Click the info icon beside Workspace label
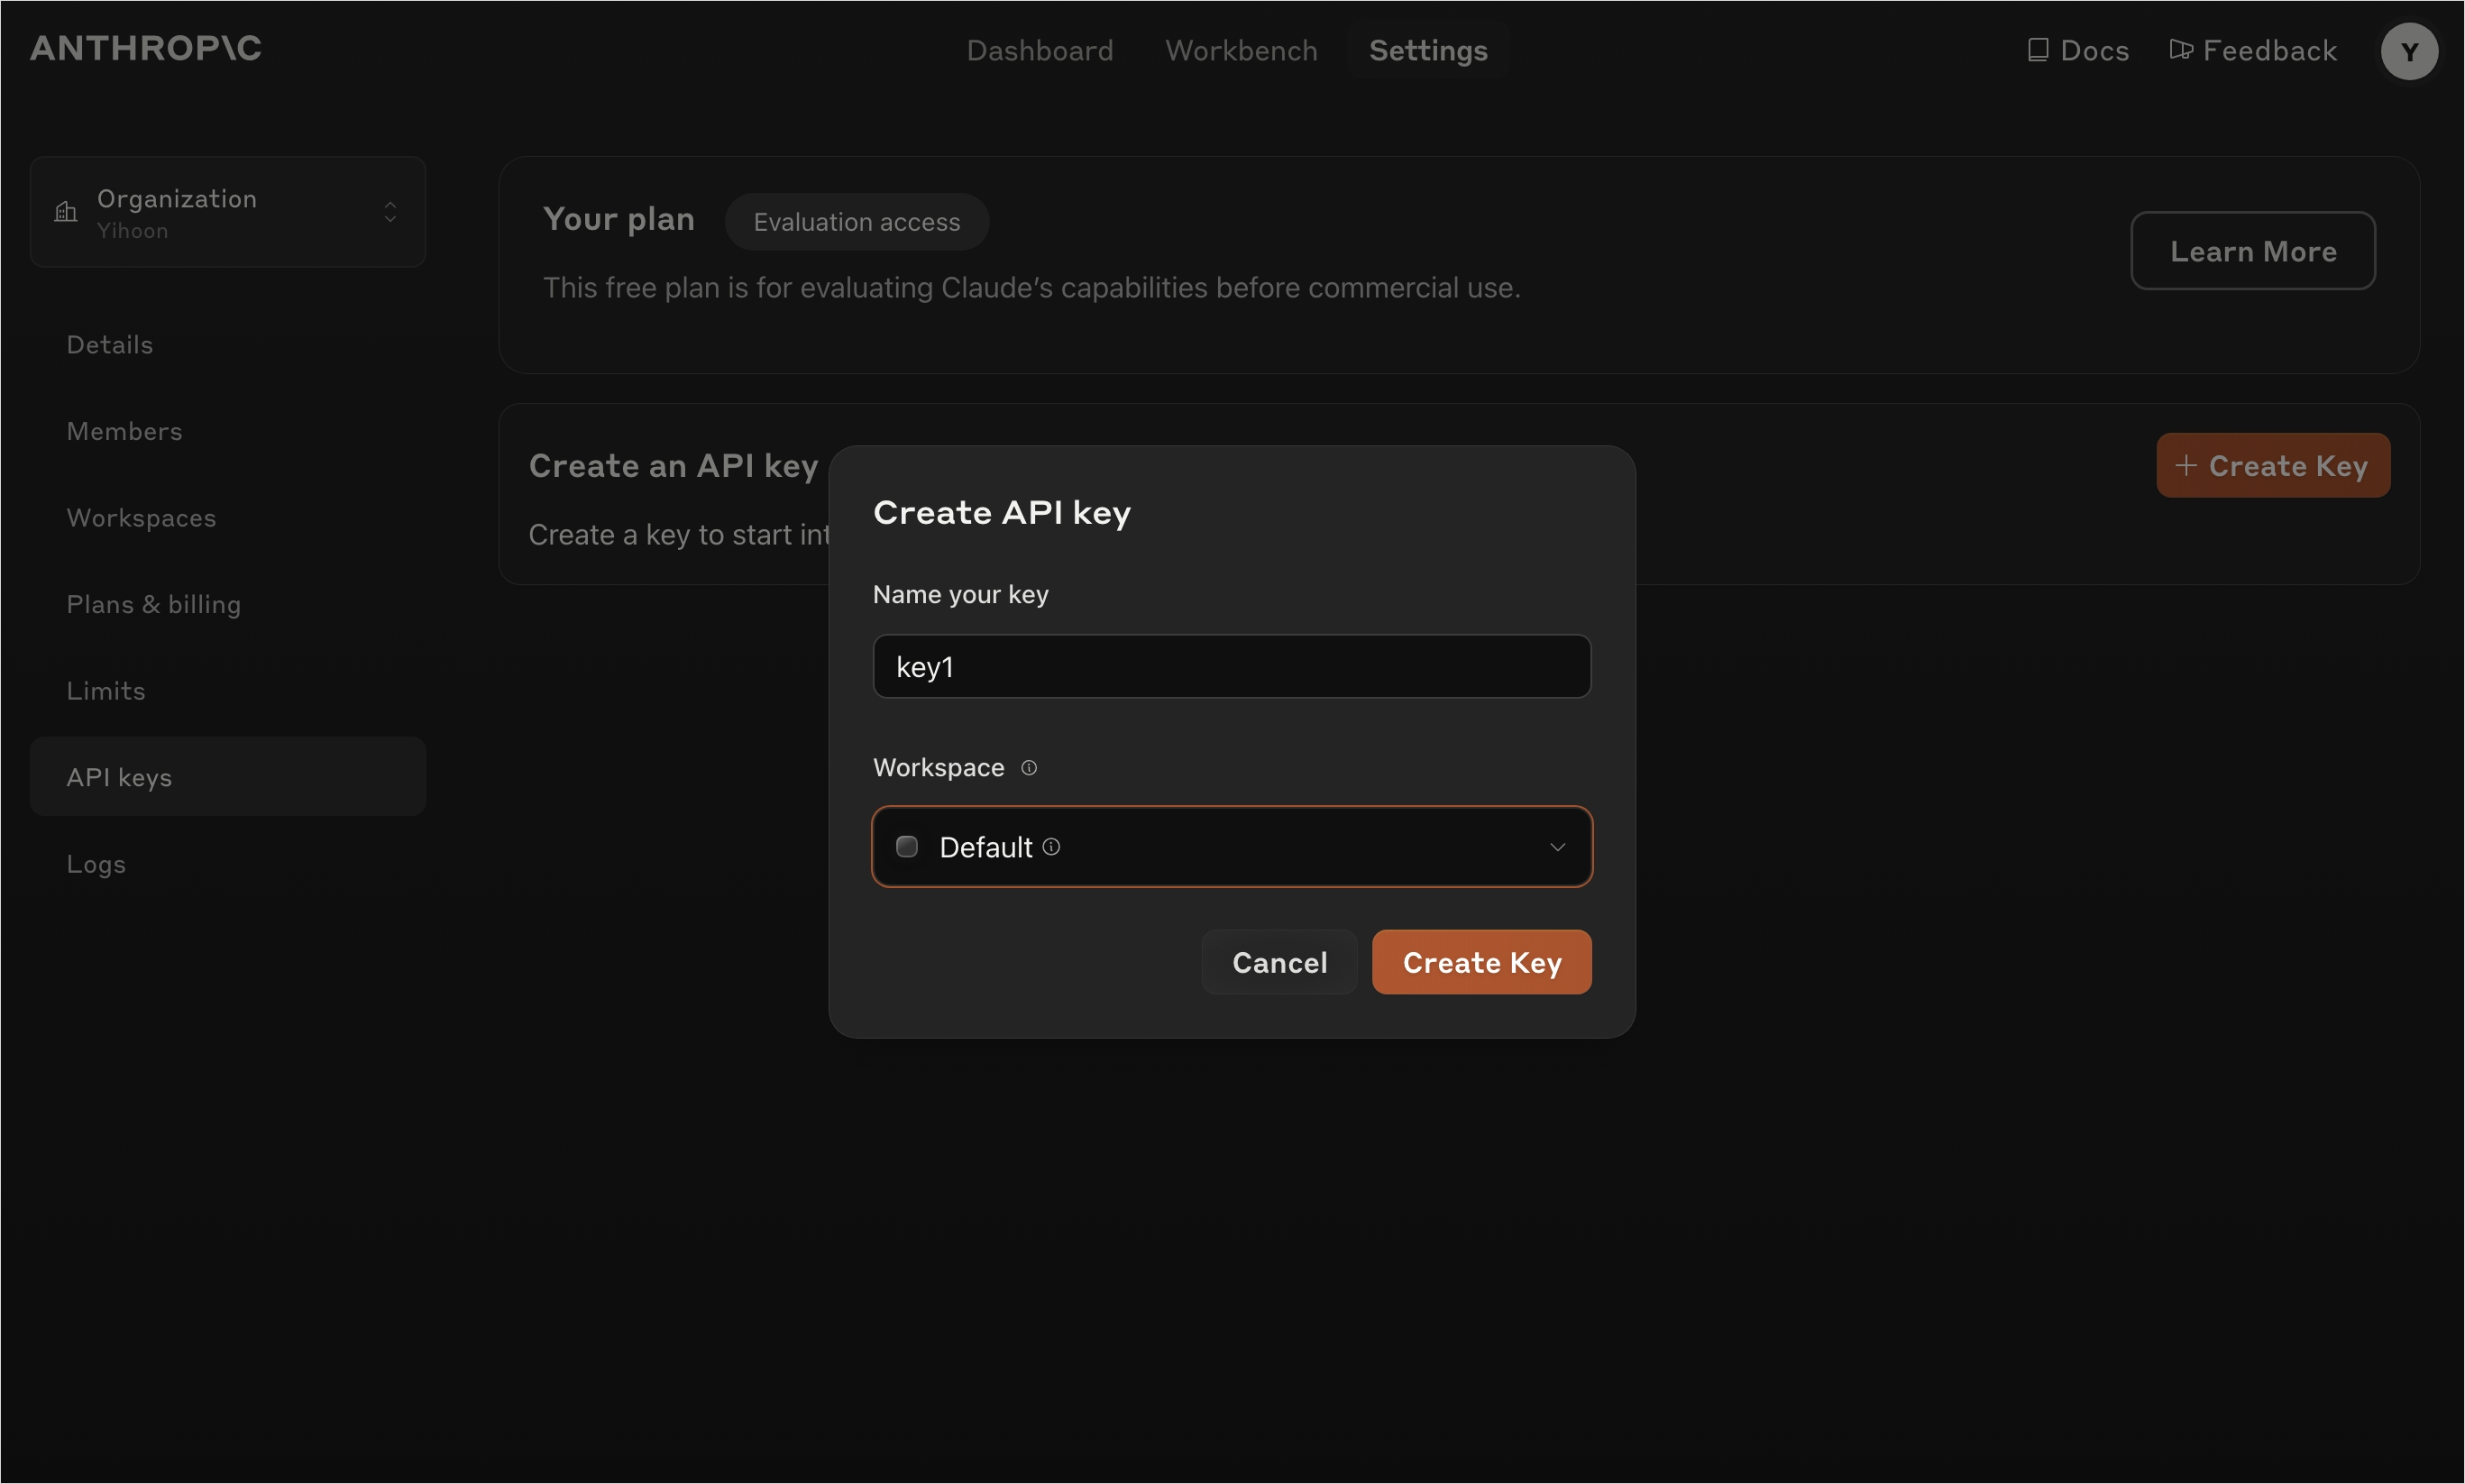The height and width of the screenshot is (1484, 2465). click(1028, 768)
